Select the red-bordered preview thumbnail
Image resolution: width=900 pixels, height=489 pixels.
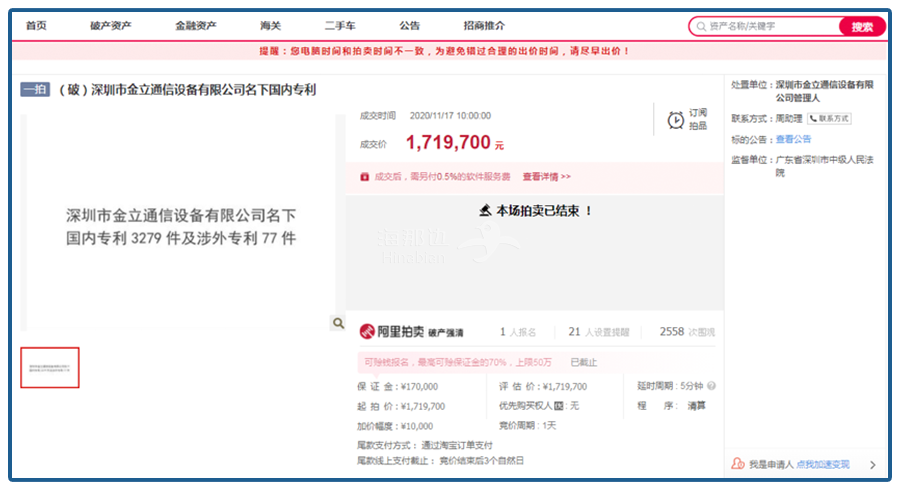pos(50,367)
